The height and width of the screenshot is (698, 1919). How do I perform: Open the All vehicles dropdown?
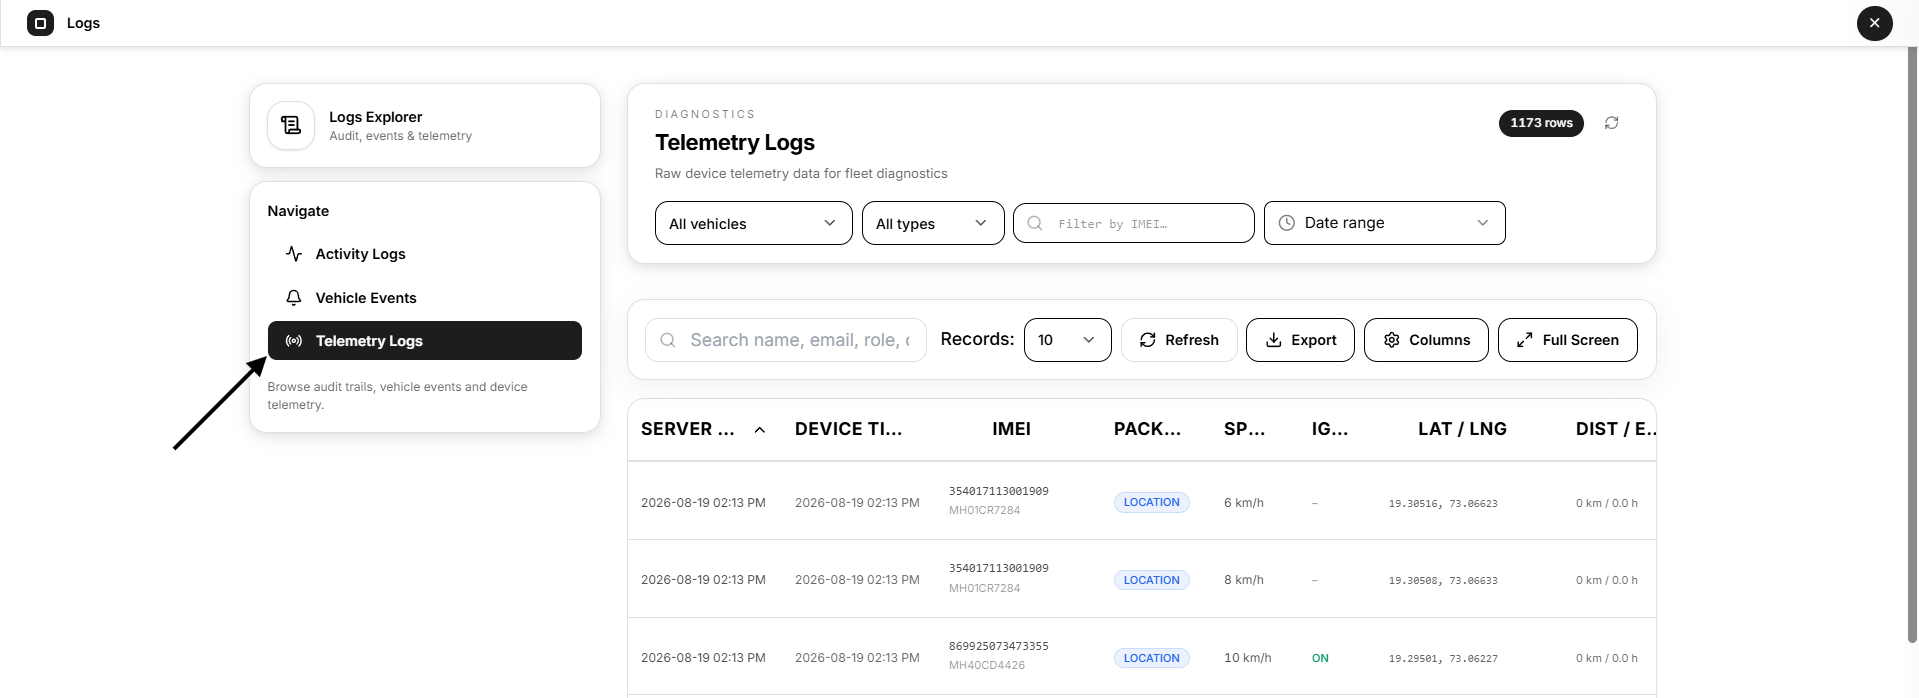[753, 223]
